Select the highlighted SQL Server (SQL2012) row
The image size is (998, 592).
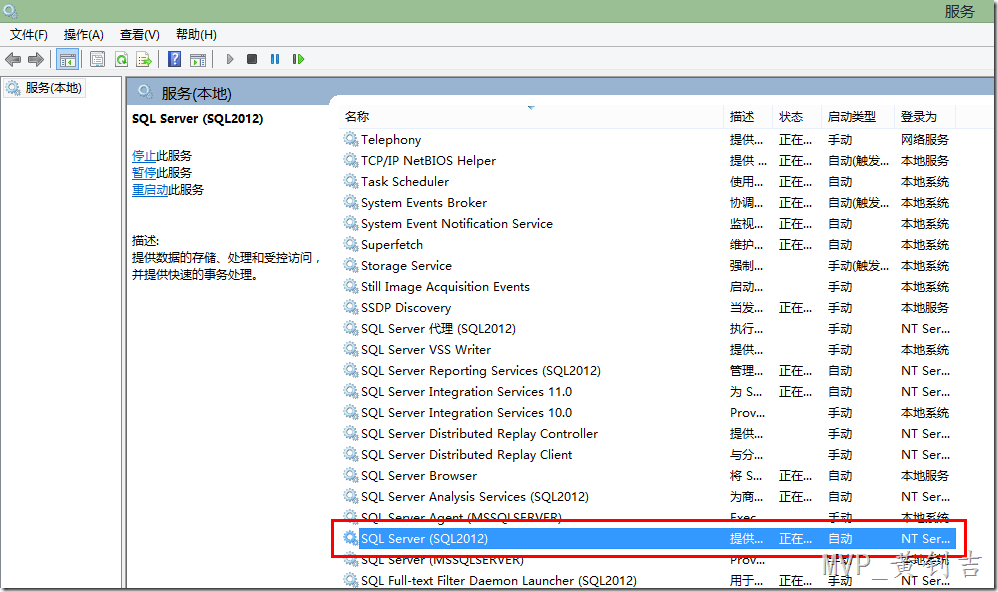tap(648, 539)
